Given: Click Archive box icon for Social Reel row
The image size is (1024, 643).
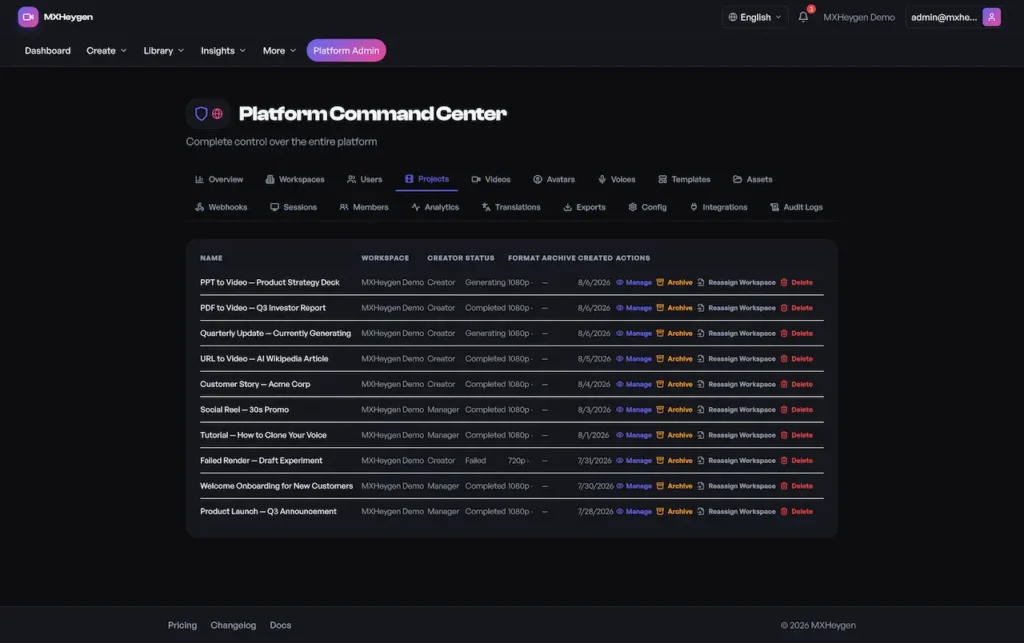Looking at the screenshot, I should [x=660, y=410].
